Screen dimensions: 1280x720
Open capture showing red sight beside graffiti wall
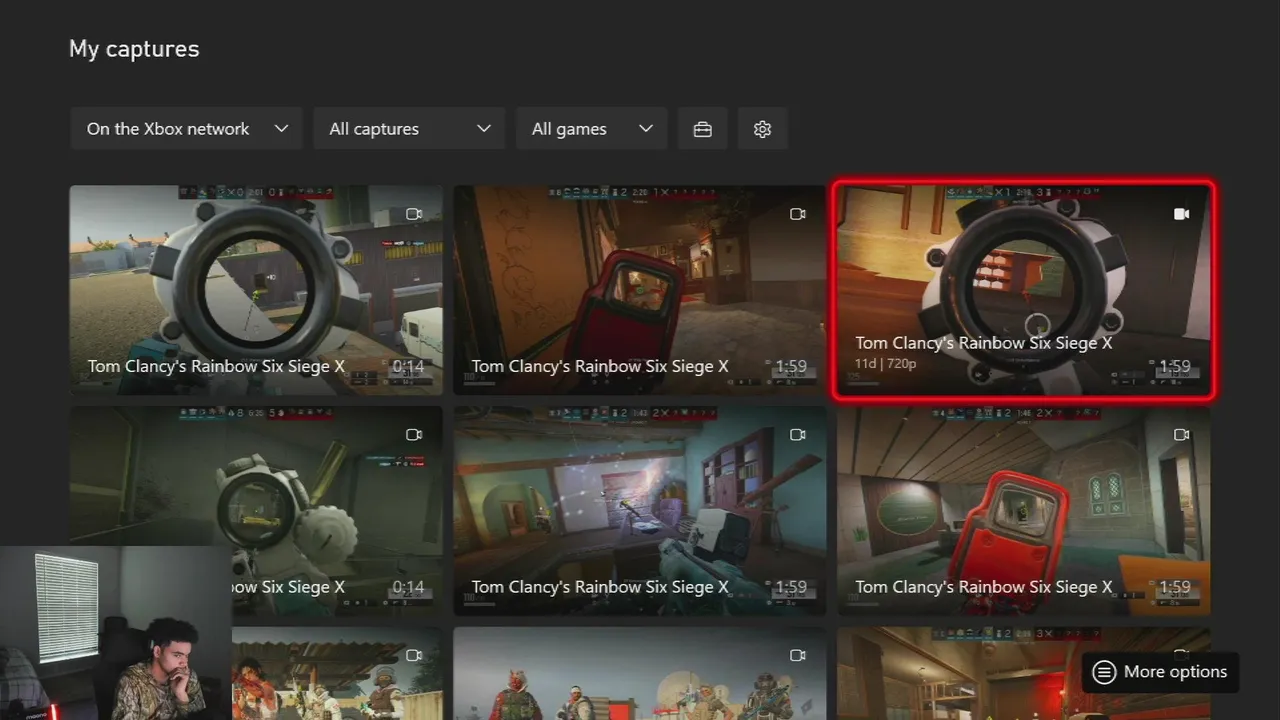pyautogui.click(x=640, y=290)
